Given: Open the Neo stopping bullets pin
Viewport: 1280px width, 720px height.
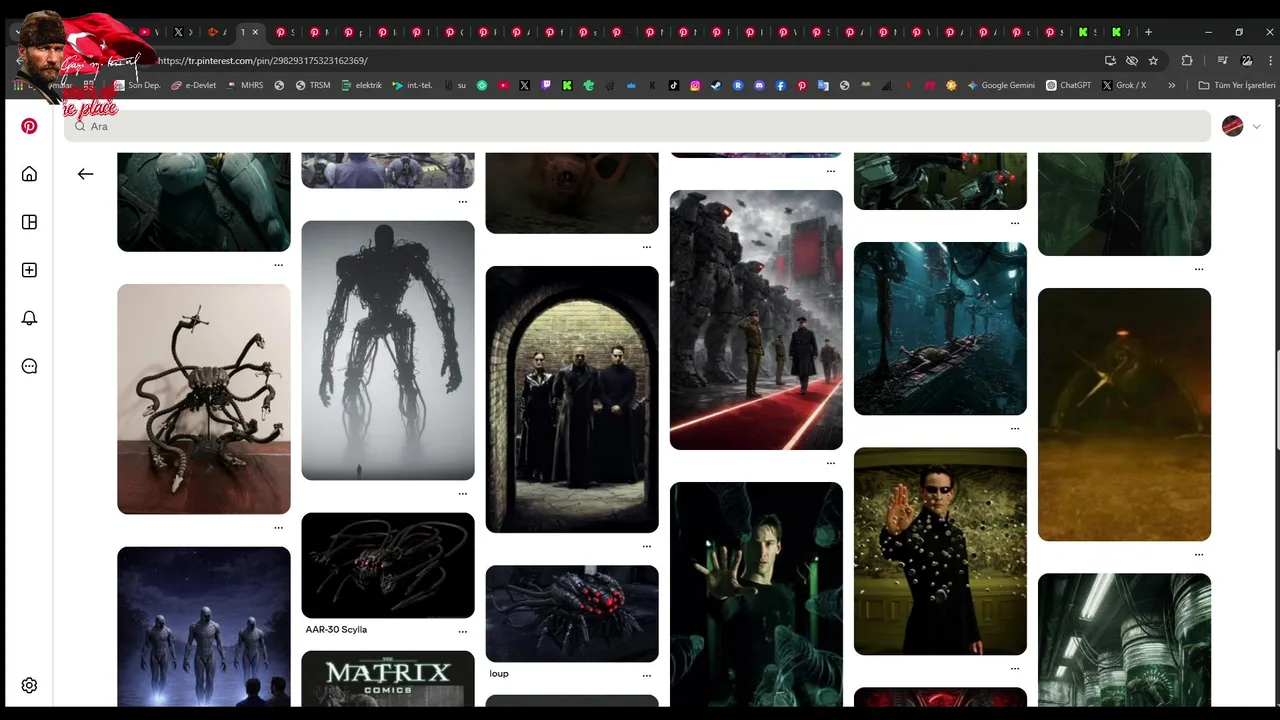Looking at the screenshot, I should 940,551.
